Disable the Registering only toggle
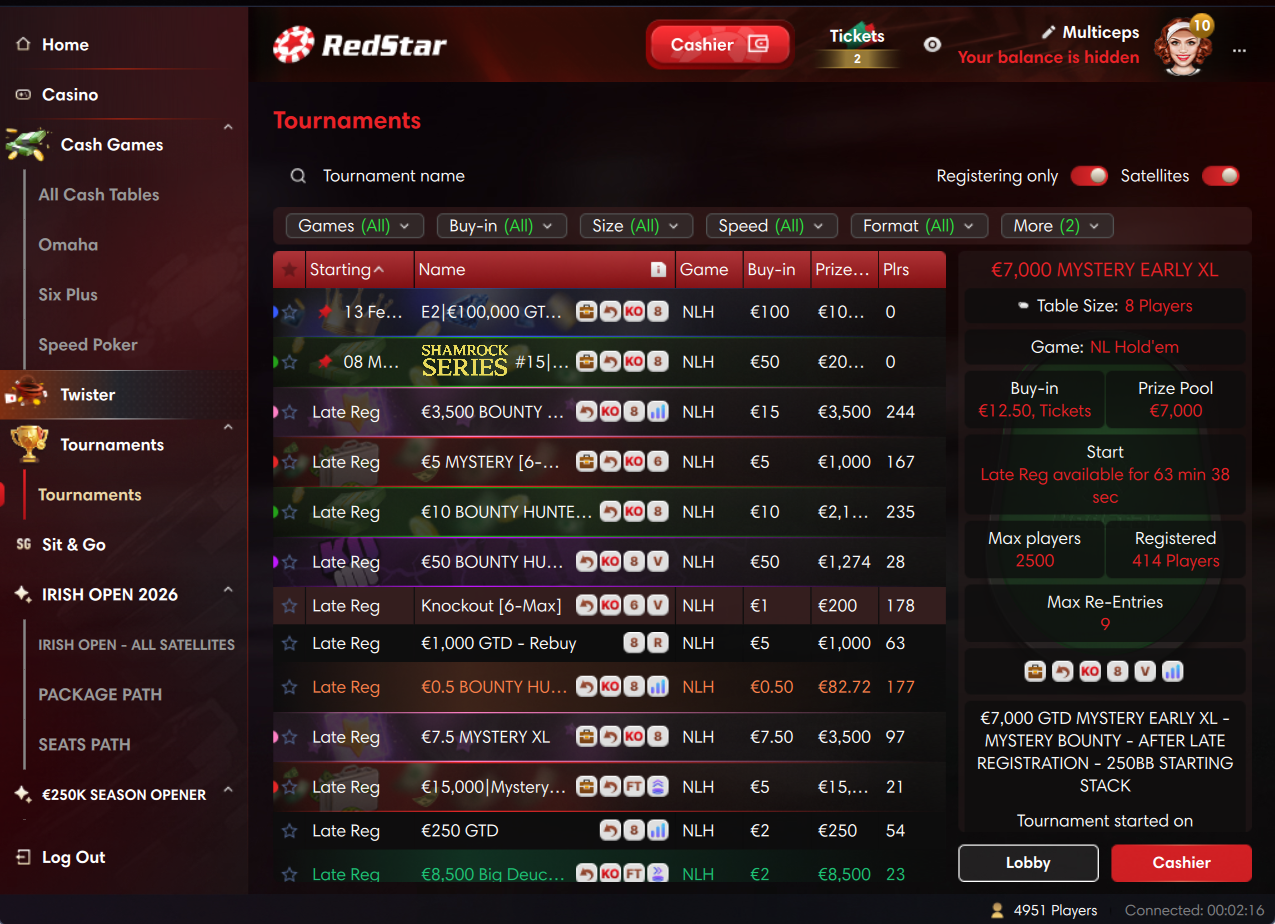The width and height of the screenshot is (1275, 924). (1089, 176)
